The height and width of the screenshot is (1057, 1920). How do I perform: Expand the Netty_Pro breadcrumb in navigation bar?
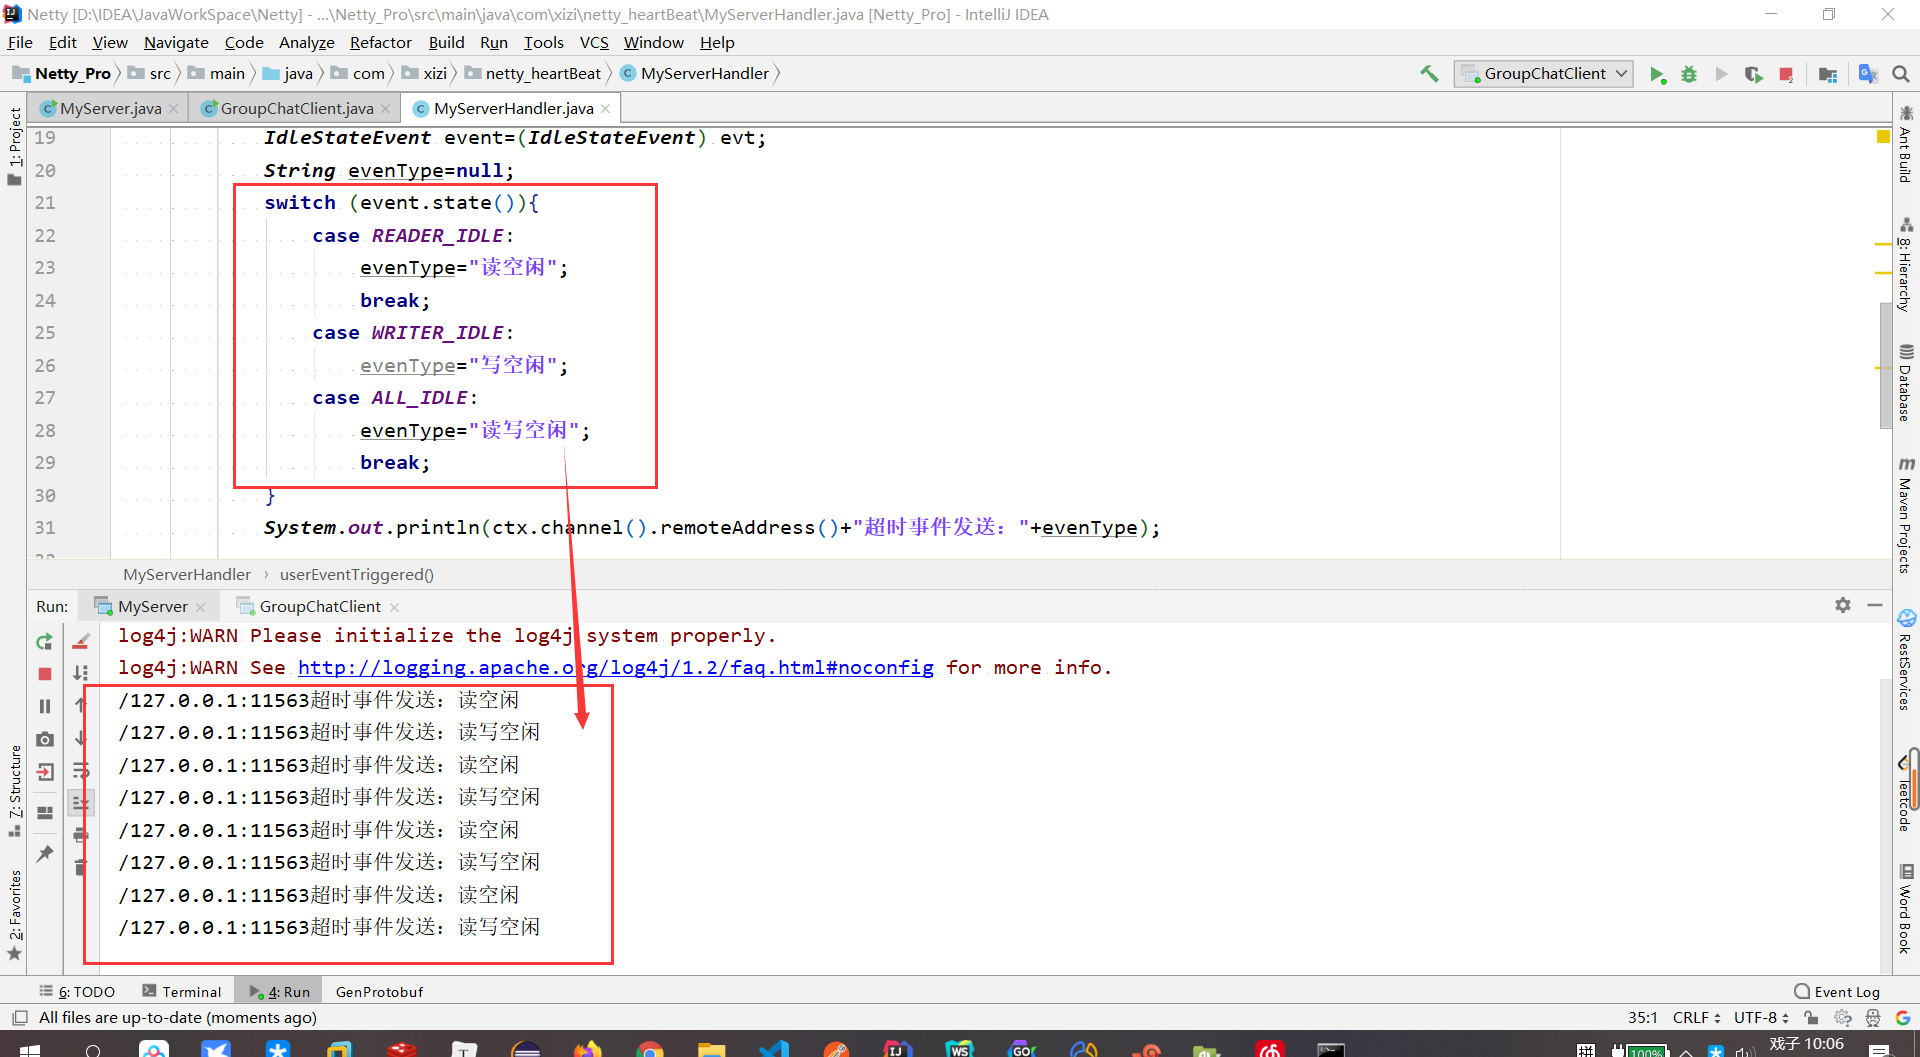(62, 74)
